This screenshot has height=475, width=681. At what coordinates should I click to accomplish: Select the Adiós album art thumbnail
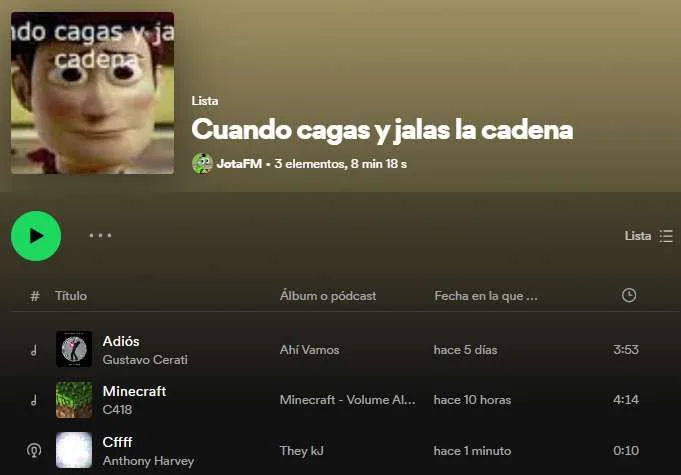(74, 349)
